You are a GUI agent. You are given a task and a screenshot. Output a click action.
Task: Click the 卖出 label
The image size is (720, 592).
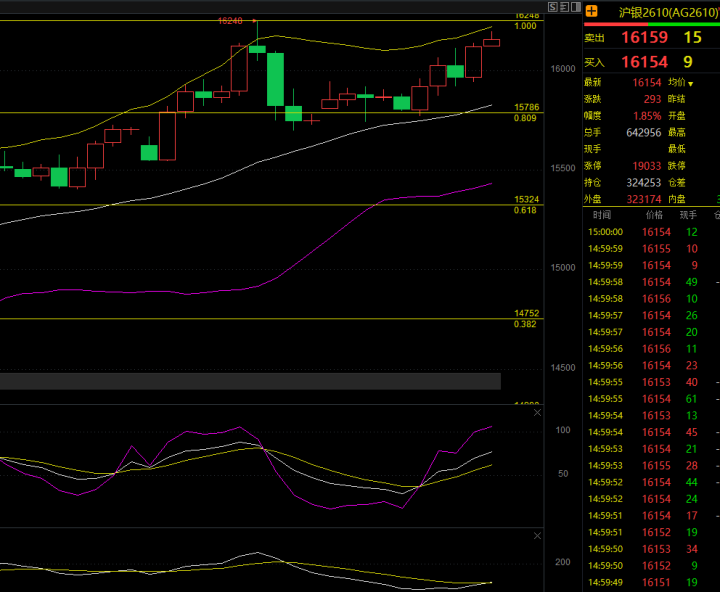point(594,38)
